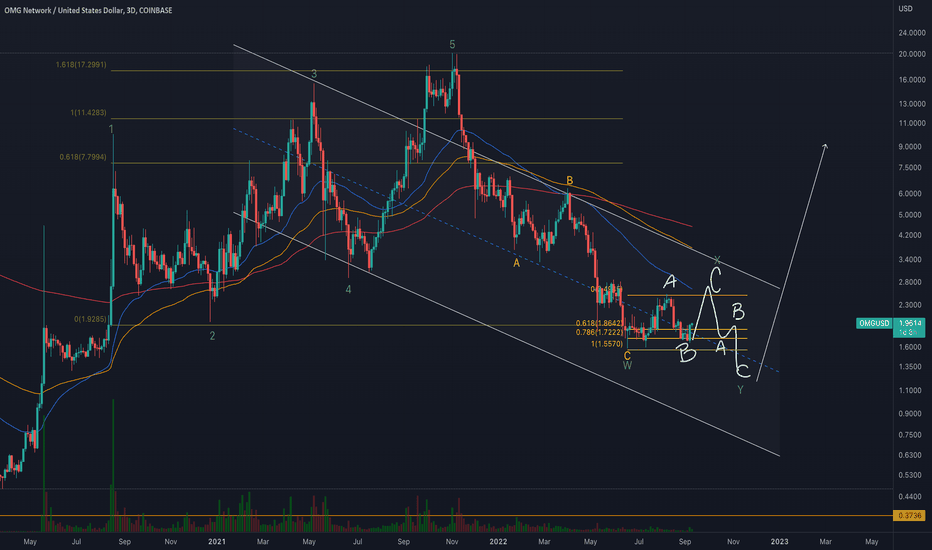Click the green Y wave label

pos(741,390)
